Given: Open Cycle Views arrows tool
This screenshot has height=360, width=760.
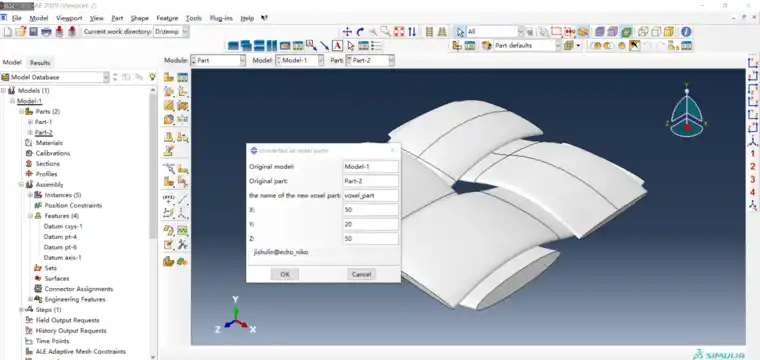Looking at the screenshot, I should coord(412,32).
